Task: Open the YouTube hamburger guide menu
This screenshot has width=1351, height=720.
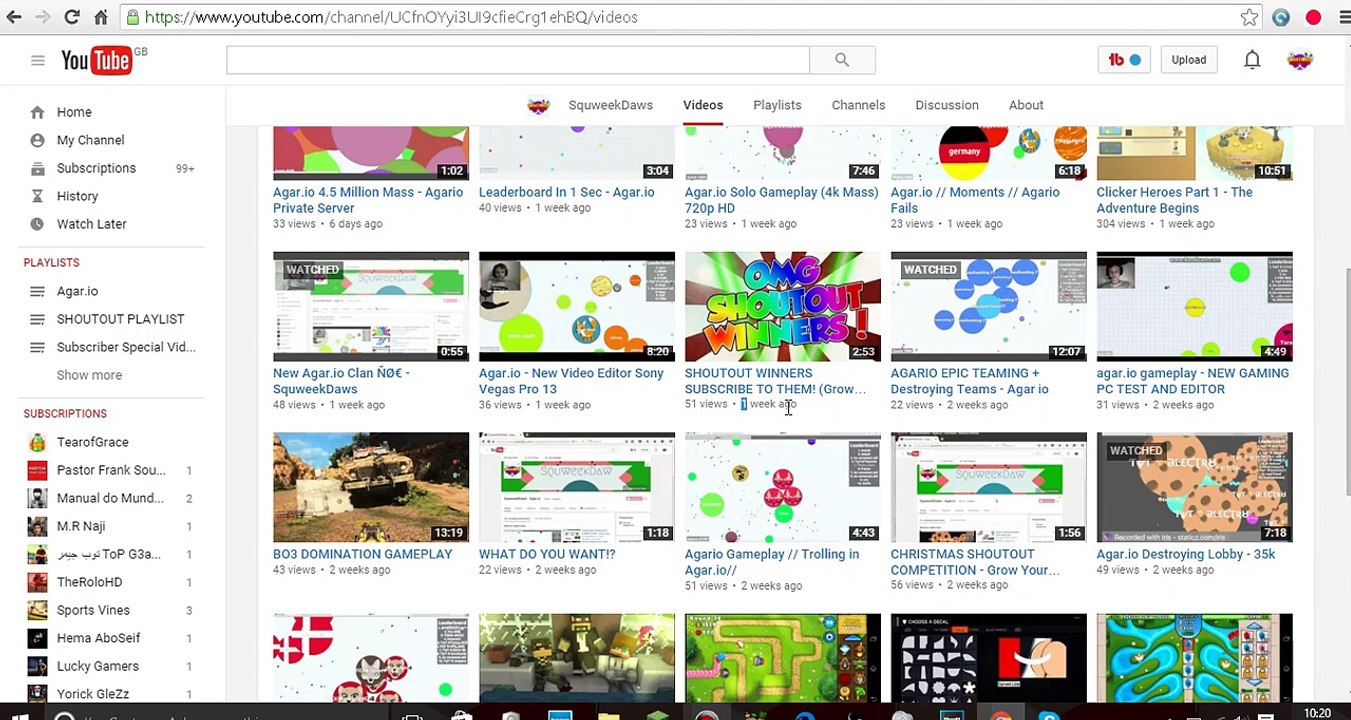Action: tap(38, 60)
